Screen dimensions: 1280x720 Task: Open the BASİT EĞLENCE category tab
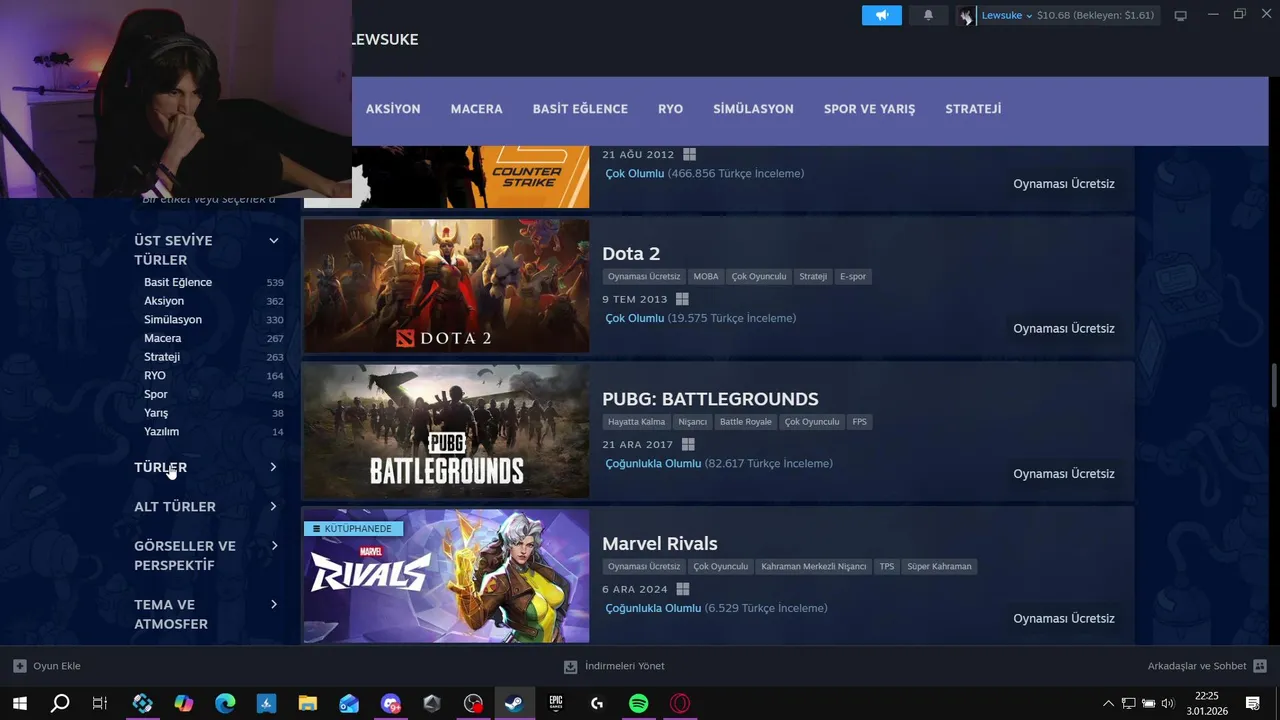(x=580, y=109)
